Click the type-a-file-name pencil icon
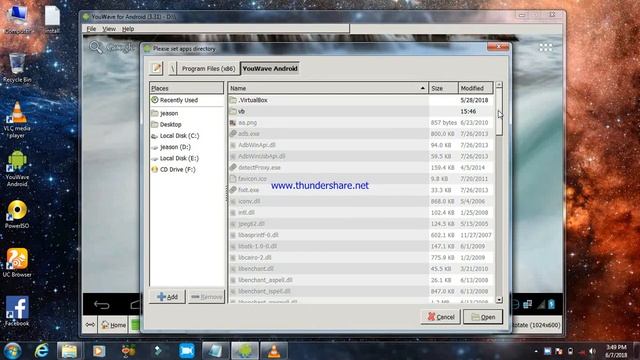This screenshot has width=640, height=360. point(156,68)
